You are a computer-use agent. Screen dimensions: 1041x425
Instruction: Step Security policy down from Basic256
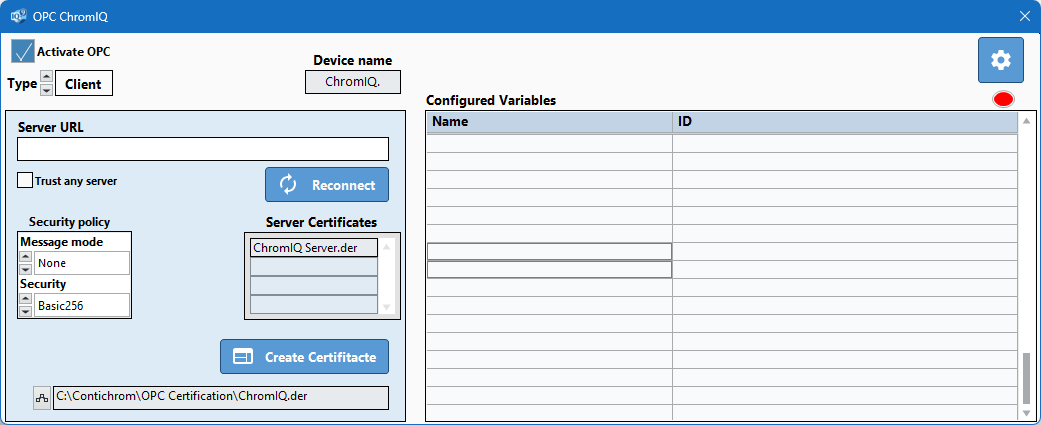[25, 311]
